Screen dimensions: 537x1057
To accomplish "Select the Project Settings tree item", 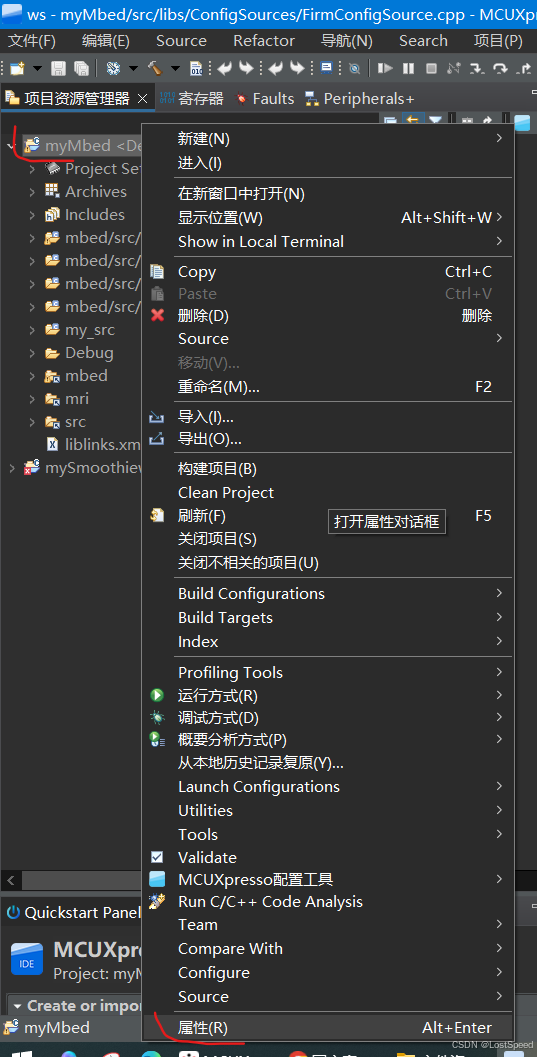I will point(93,169).
